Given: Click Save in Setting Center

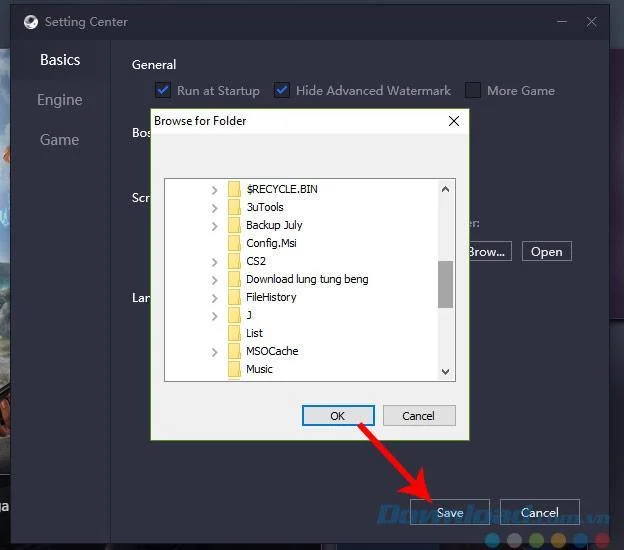Looking at the screenshot, I should [x=450, y=512].
